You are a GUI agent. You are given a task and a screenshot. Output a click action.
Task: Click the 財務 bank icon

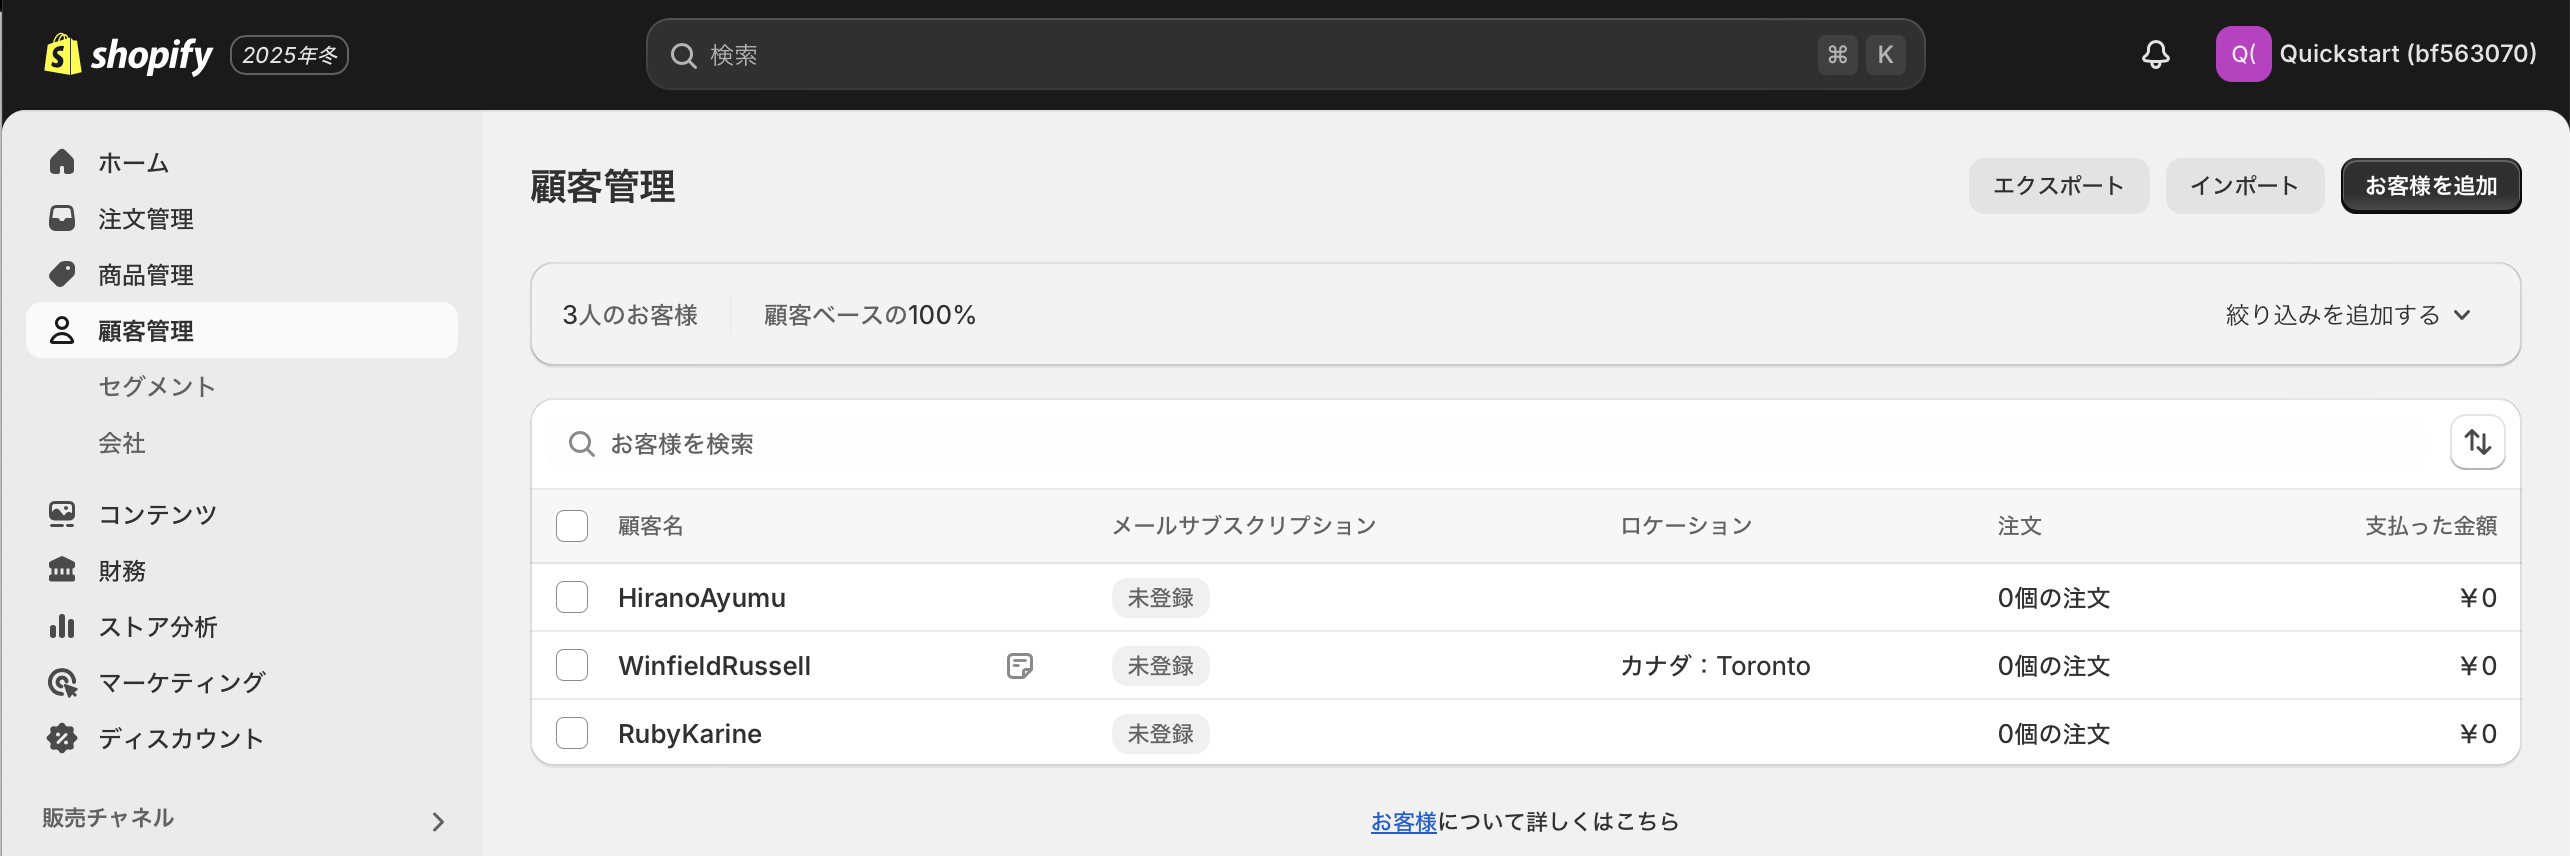pyautogui.click(x=62, y=570)
